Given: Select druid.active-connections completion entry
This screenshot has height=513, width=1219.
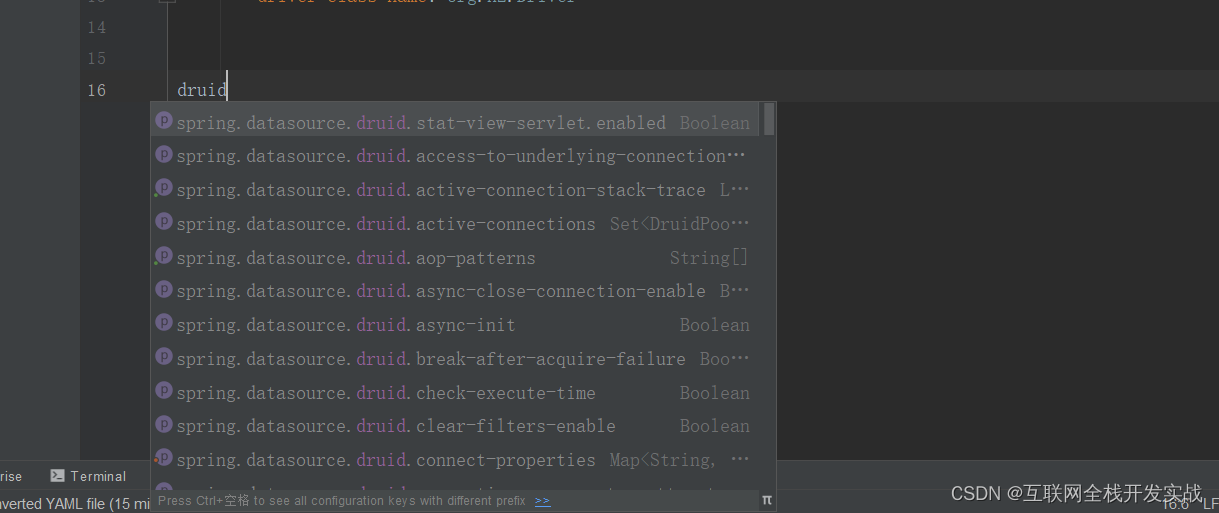Looking at the screenshot, I should point(456,224).
